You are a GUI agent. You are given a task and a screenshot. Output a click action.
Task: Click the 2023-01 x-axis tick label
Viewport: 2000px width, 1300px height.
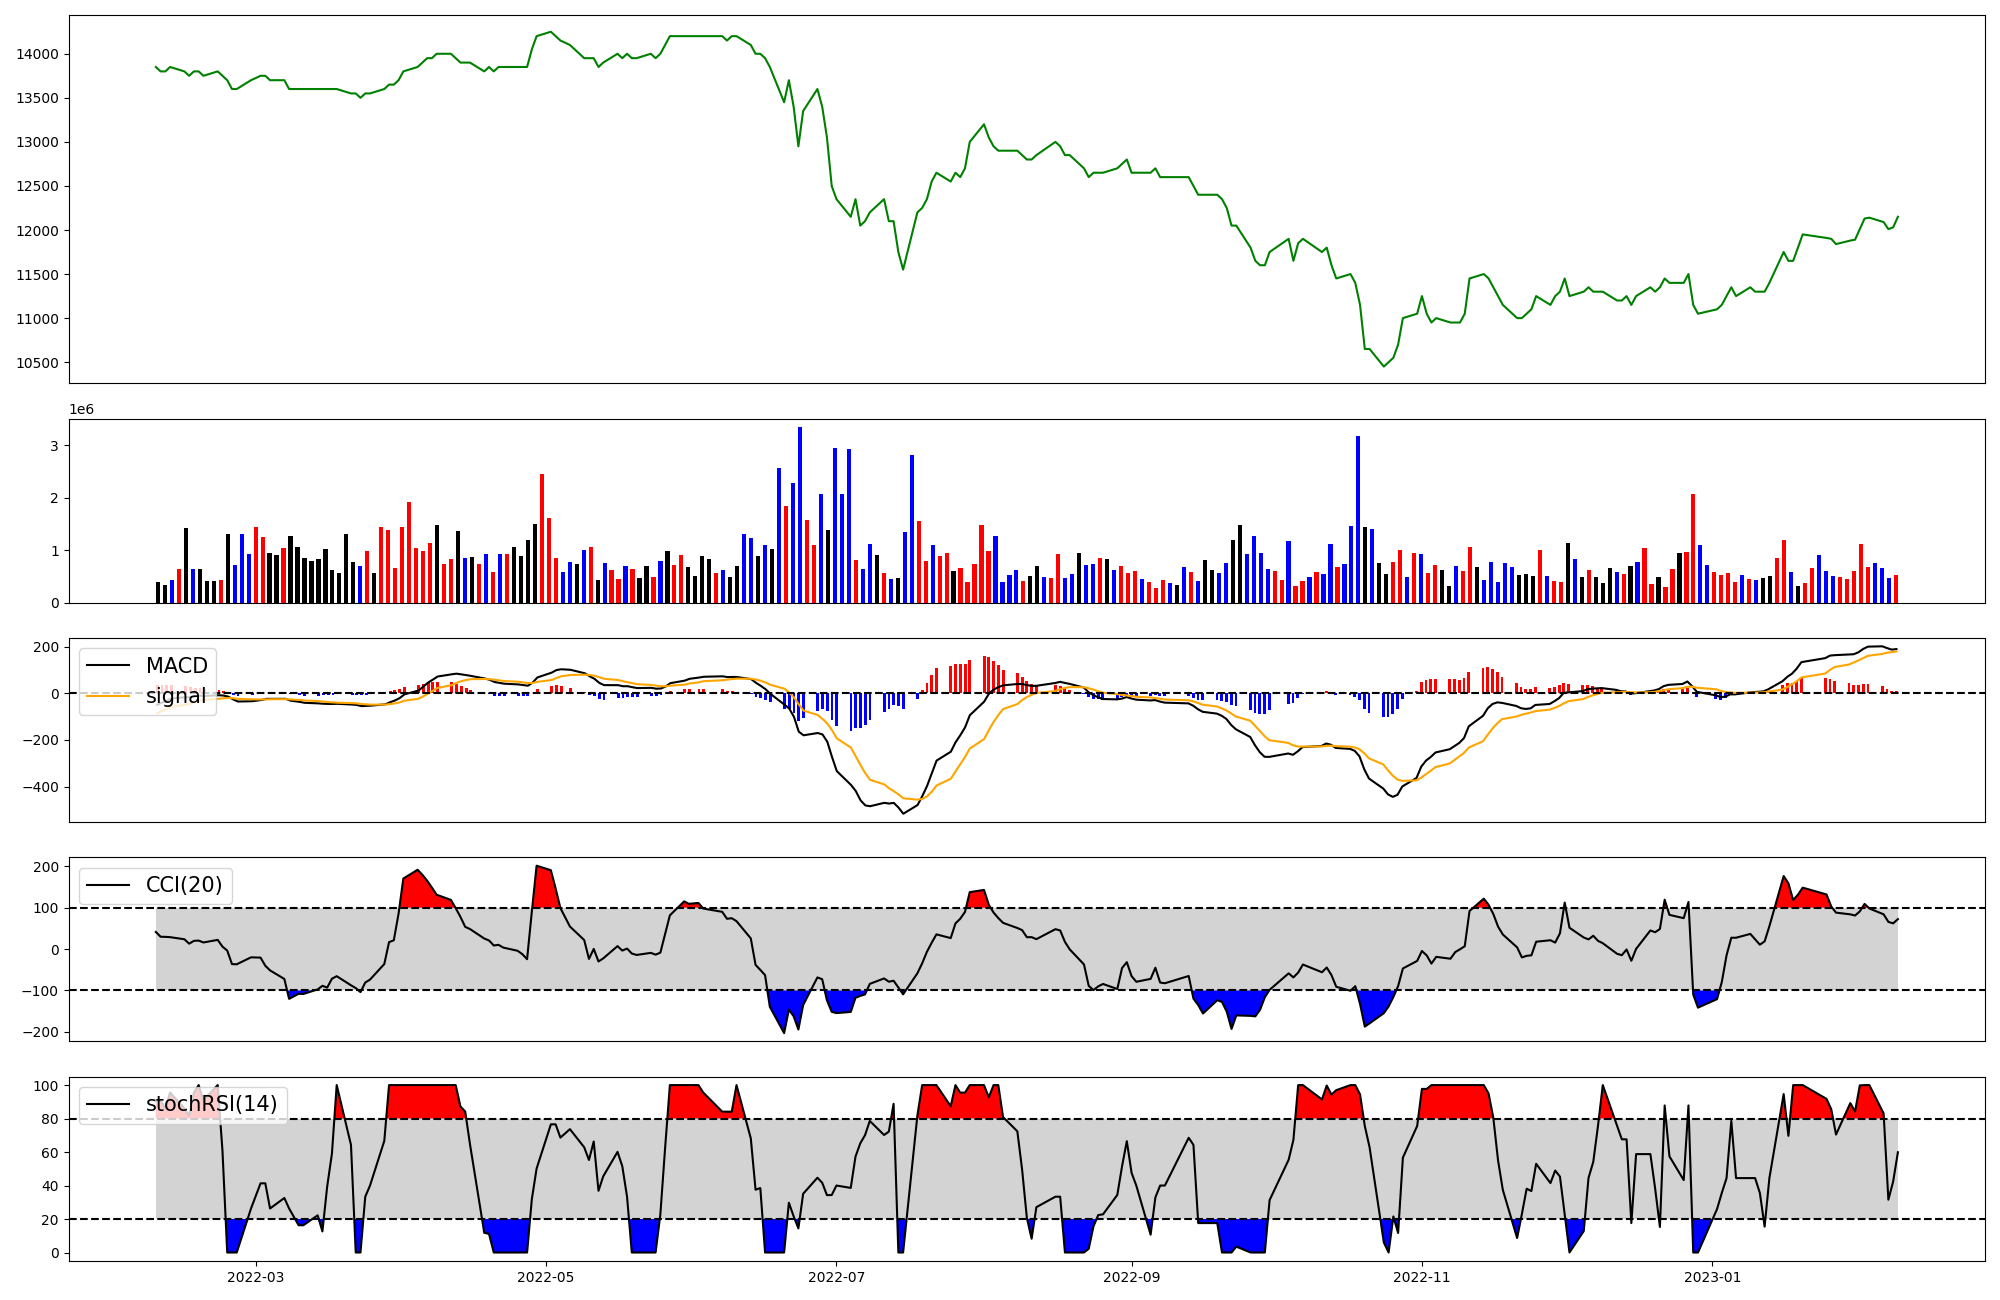pyautogui.click(x=1713, y=1277)
